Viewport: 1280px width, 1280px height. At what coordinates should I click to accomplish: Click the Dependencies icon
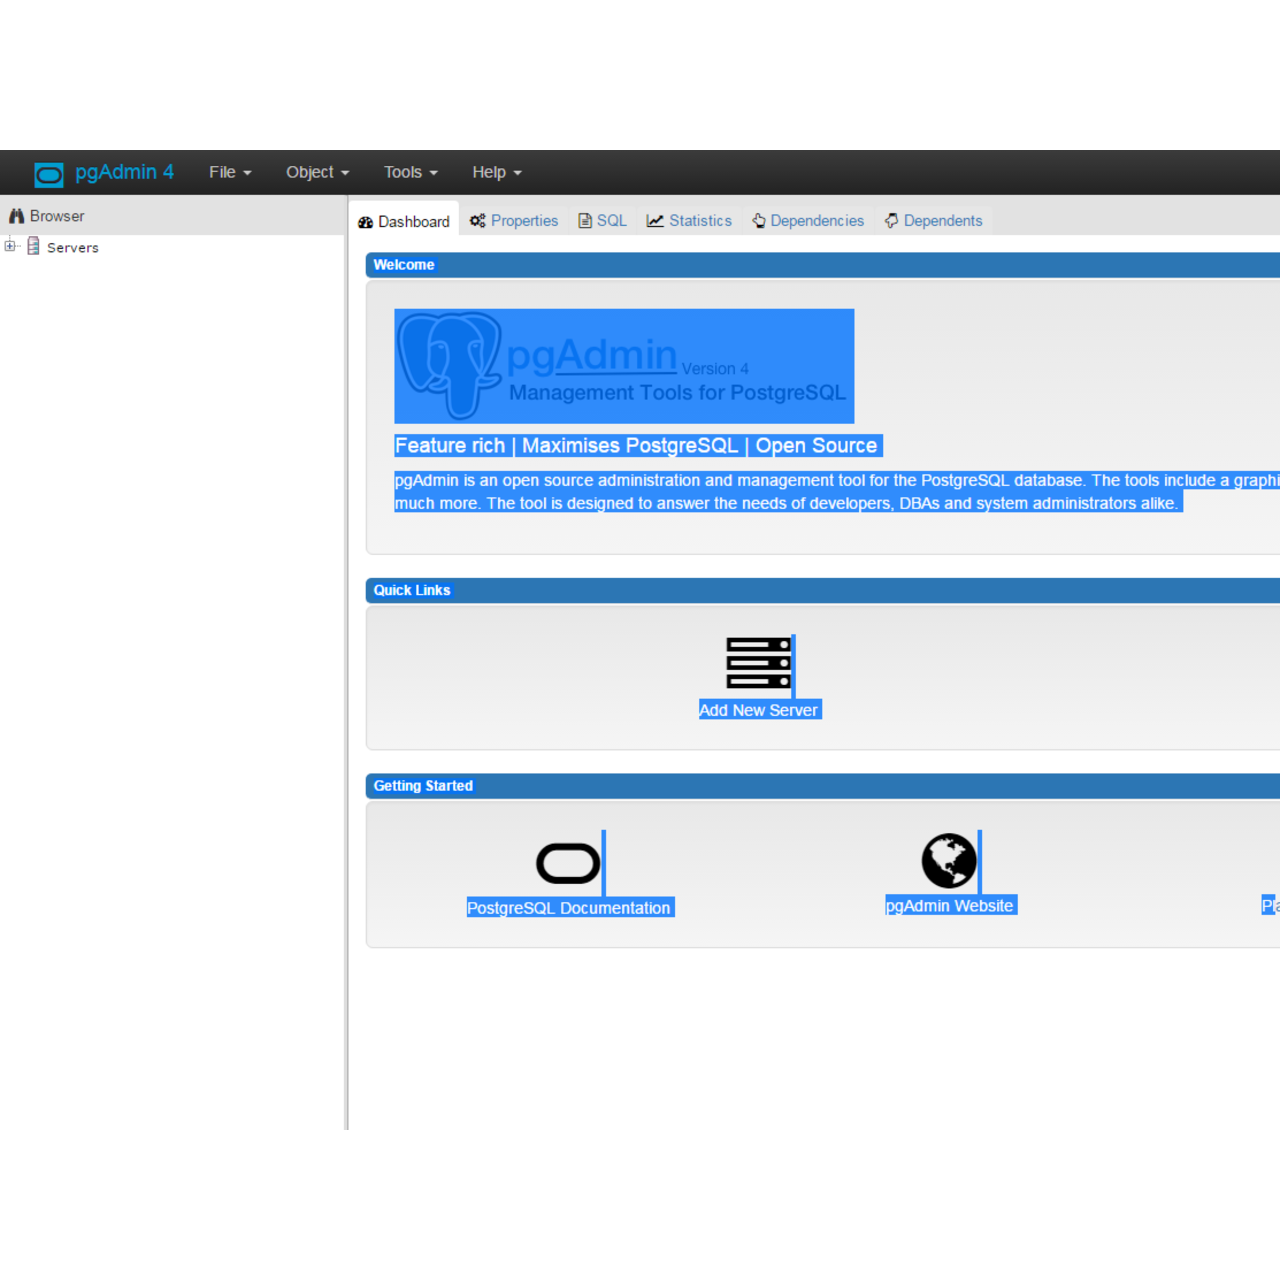pos(759,220)
